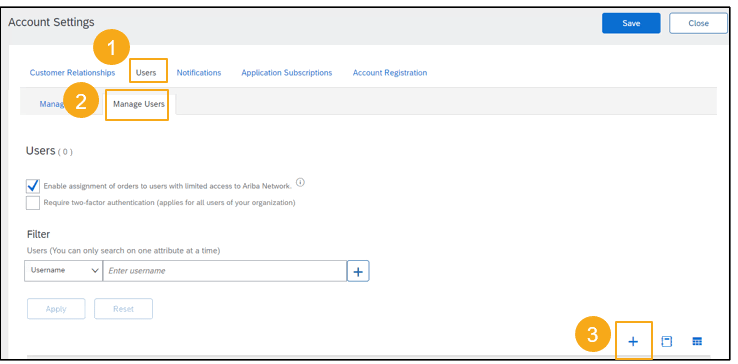Select the Users tab
The width and height of the screenshot is (738, 364).
[x=146, y=73]
